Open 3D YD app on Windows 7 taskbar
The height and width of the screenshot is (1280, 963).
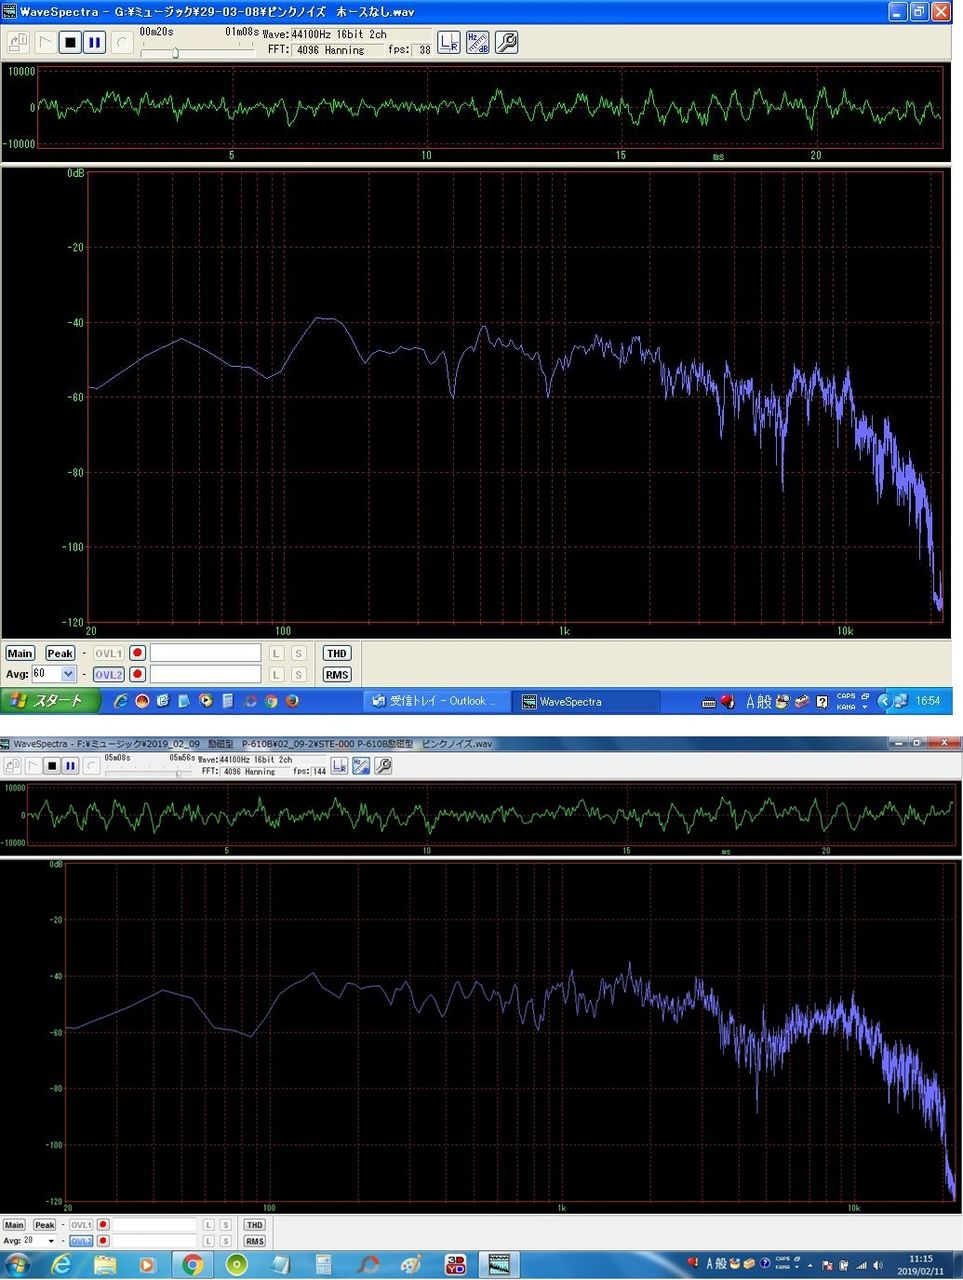(455, 1265)
